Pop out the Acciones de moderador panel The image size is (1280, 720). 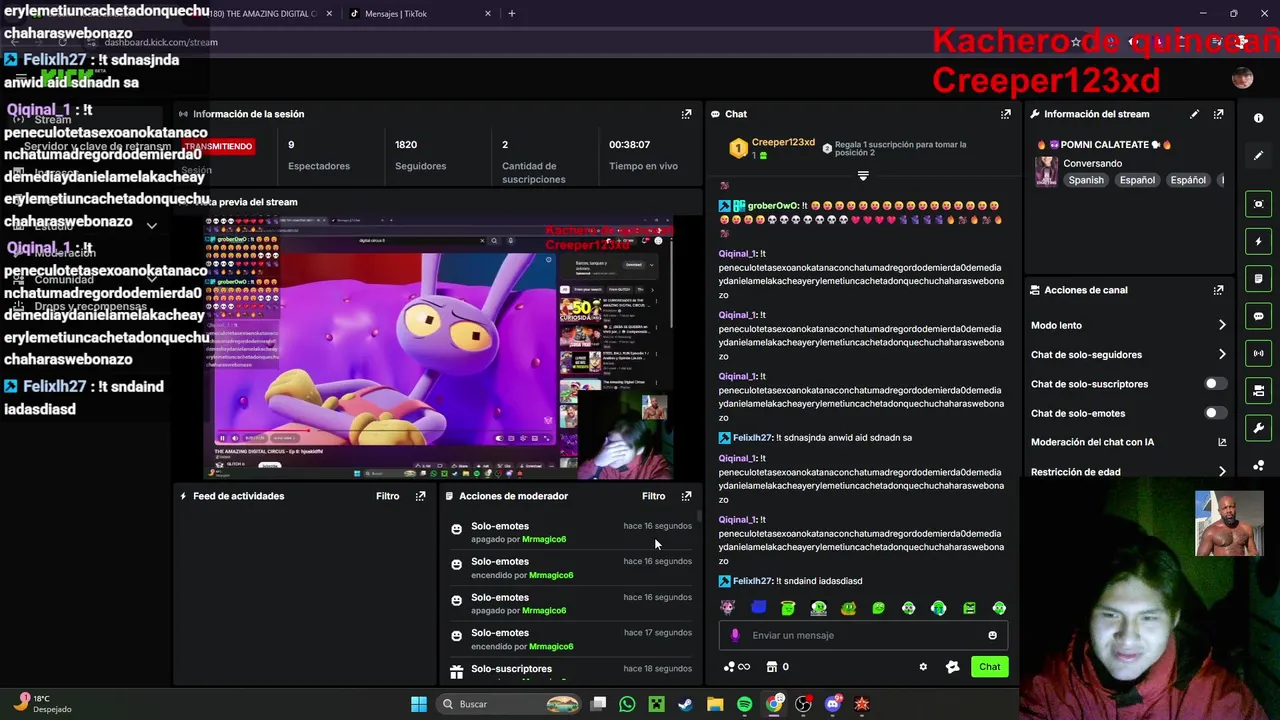(686, 496)
